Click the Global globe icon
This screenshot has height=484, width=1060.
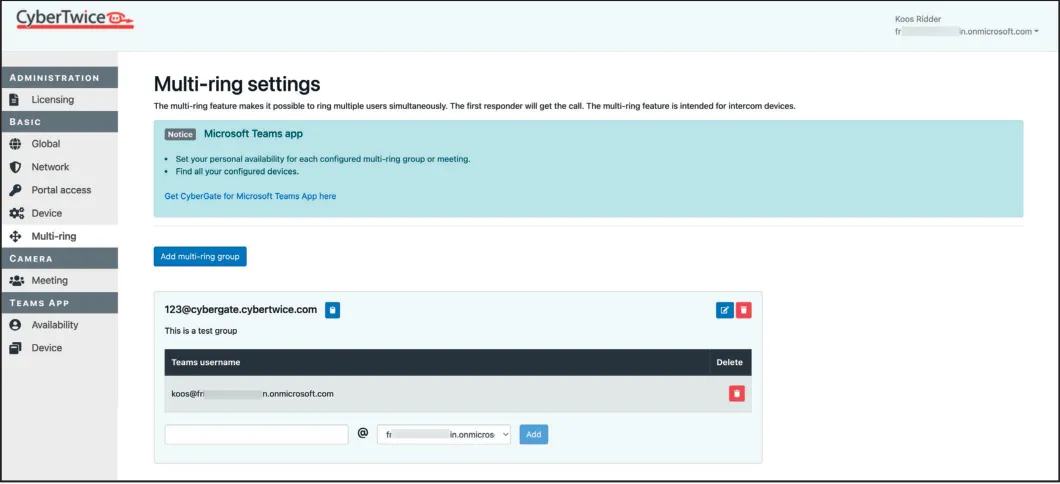pos(16,143)
